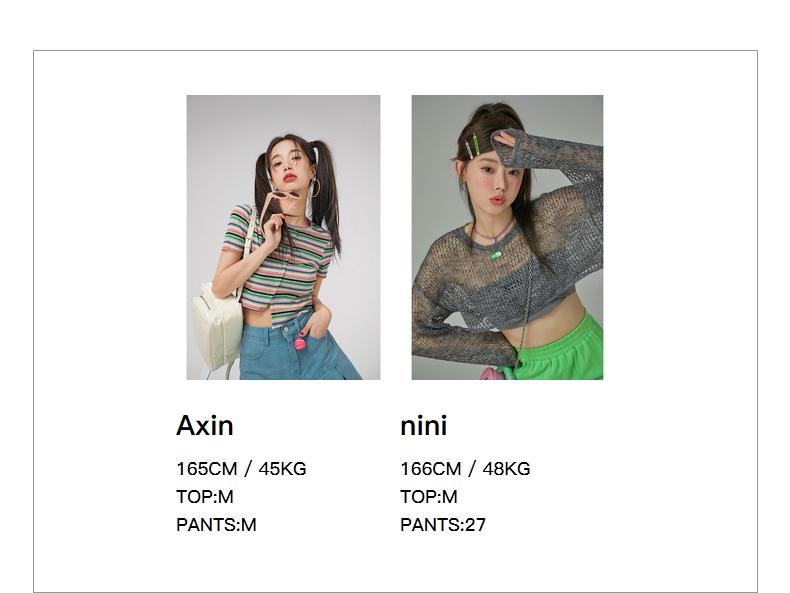Click the PANTS:M size label
790x593 pixels.
[216, 525]
